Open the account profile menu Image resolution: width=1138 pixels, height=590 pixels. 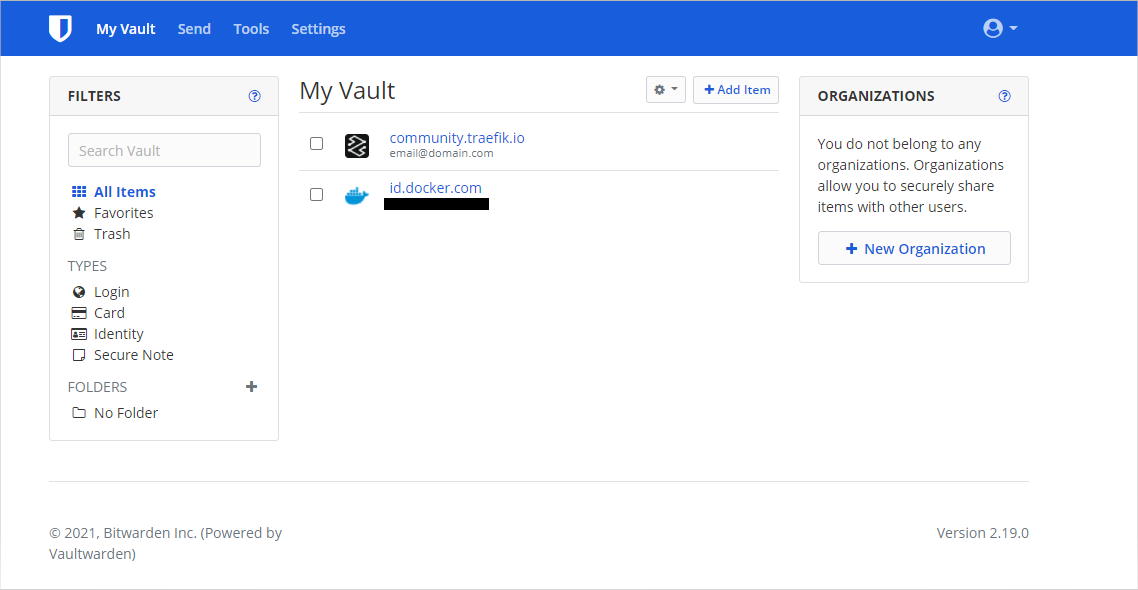point(1000,28)
